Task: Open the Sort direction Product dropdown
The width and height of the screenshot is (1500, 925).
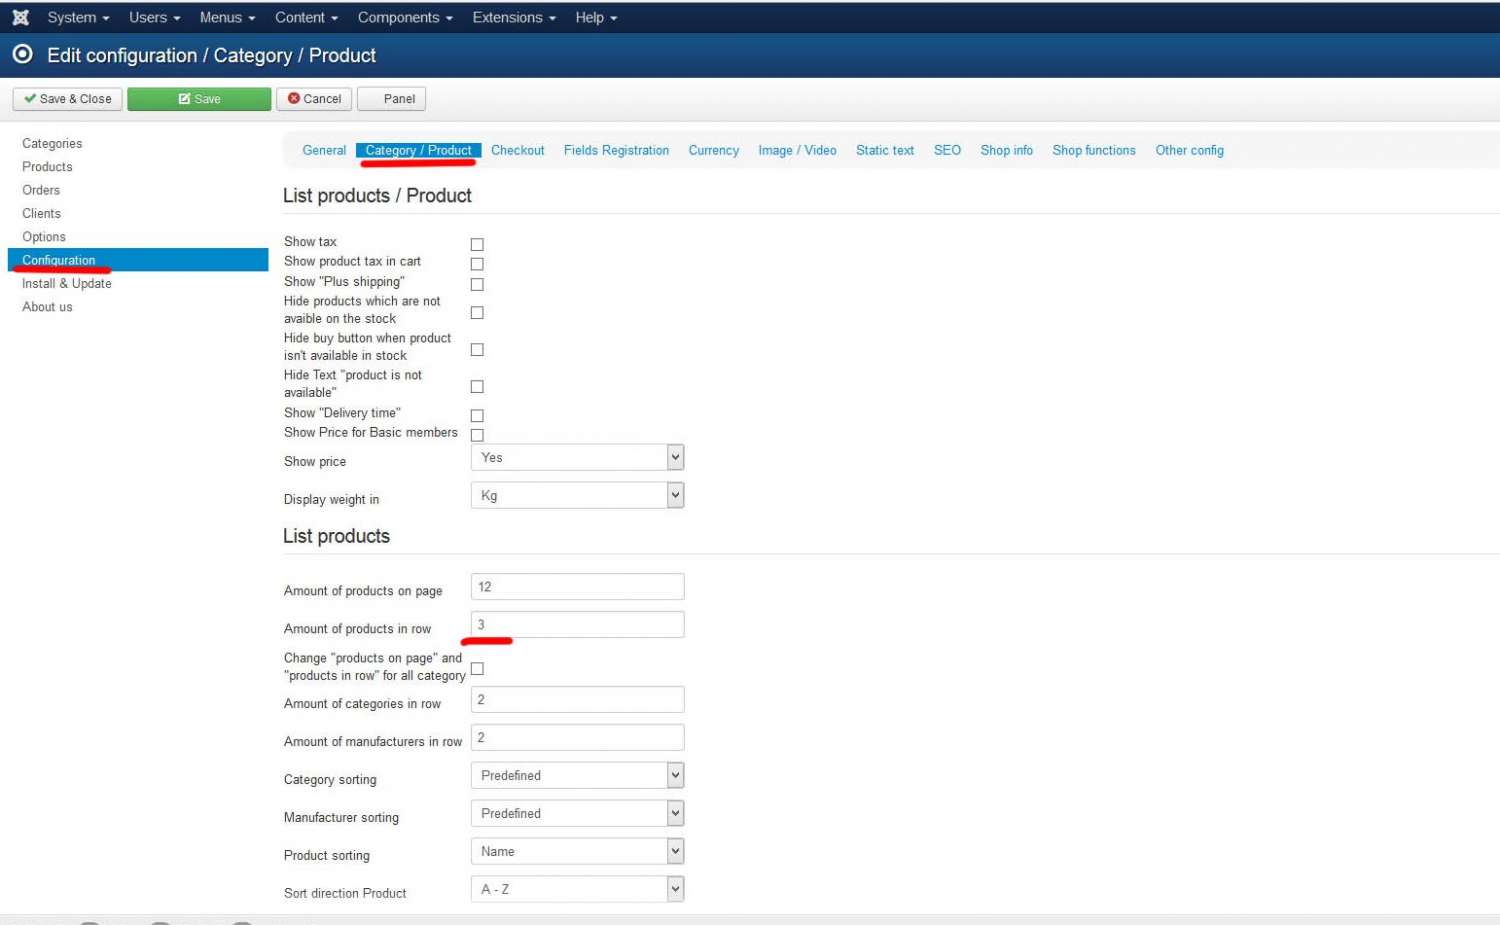Action: (577, 890)
